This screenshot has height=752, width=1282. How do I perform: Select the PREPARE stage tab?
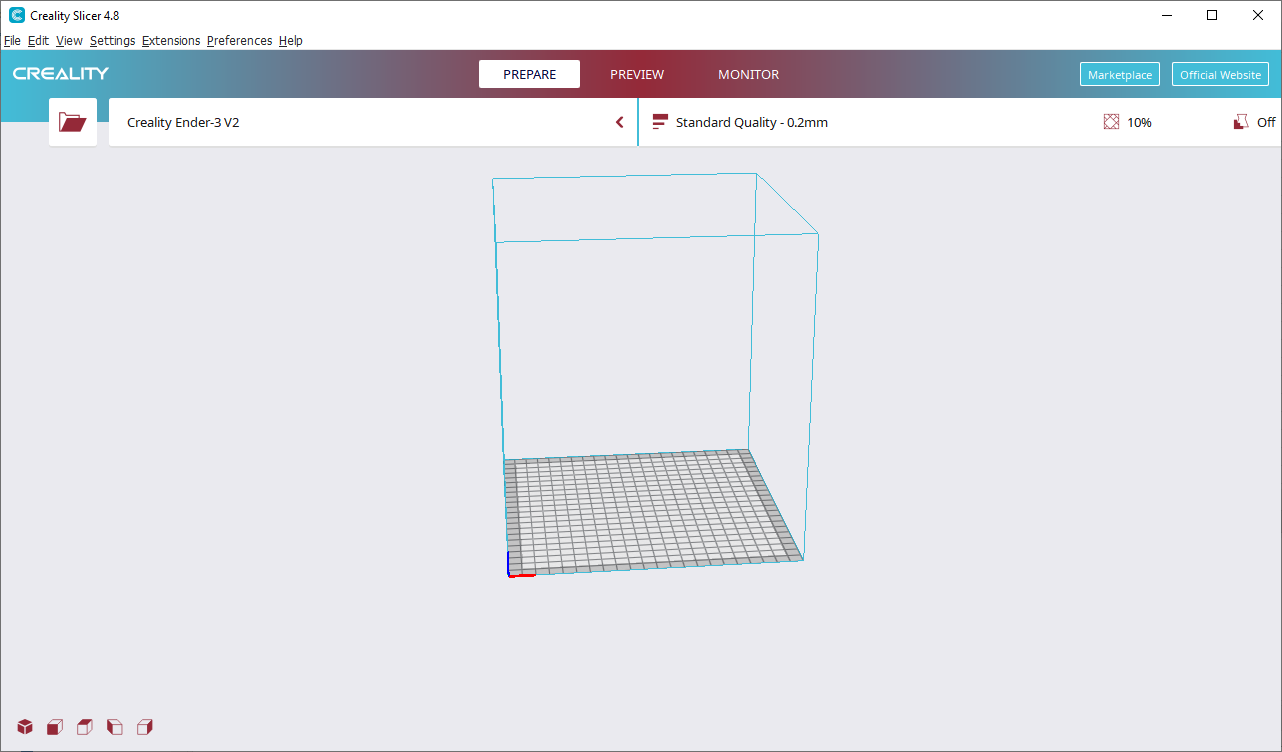click(529, 74)
